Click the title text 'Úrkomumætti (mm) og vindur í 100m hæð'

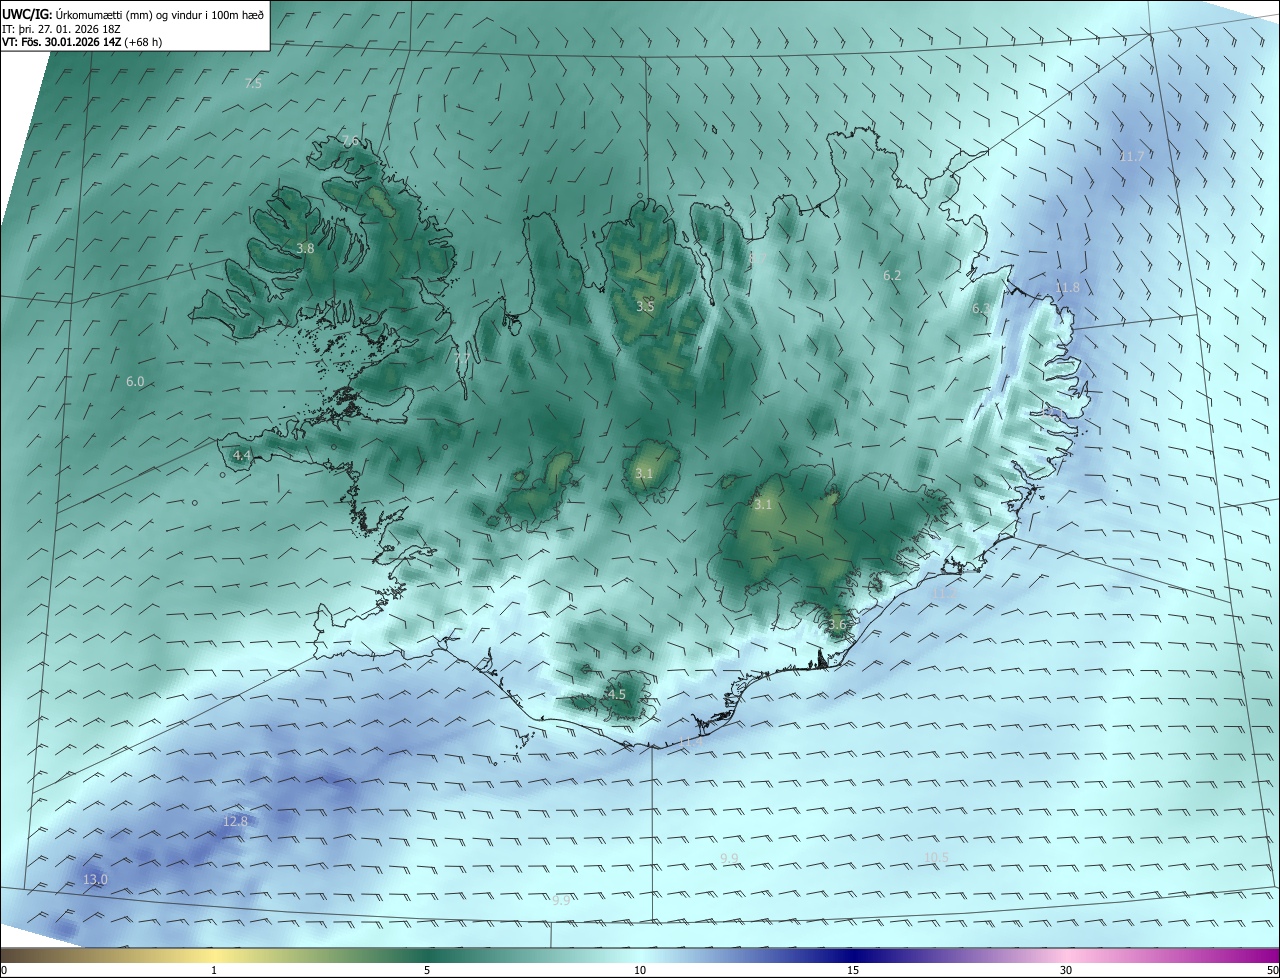(160, 14)
